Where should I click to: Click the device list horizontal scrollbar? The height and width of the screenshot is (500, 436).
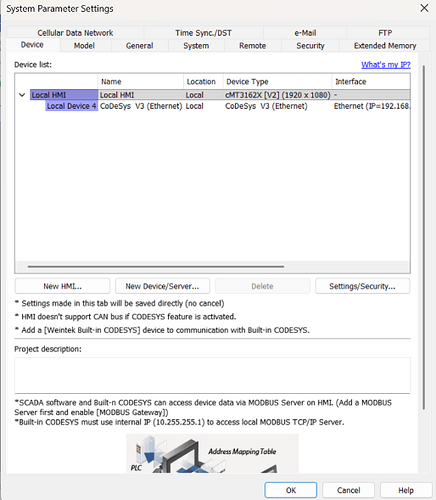156,267
